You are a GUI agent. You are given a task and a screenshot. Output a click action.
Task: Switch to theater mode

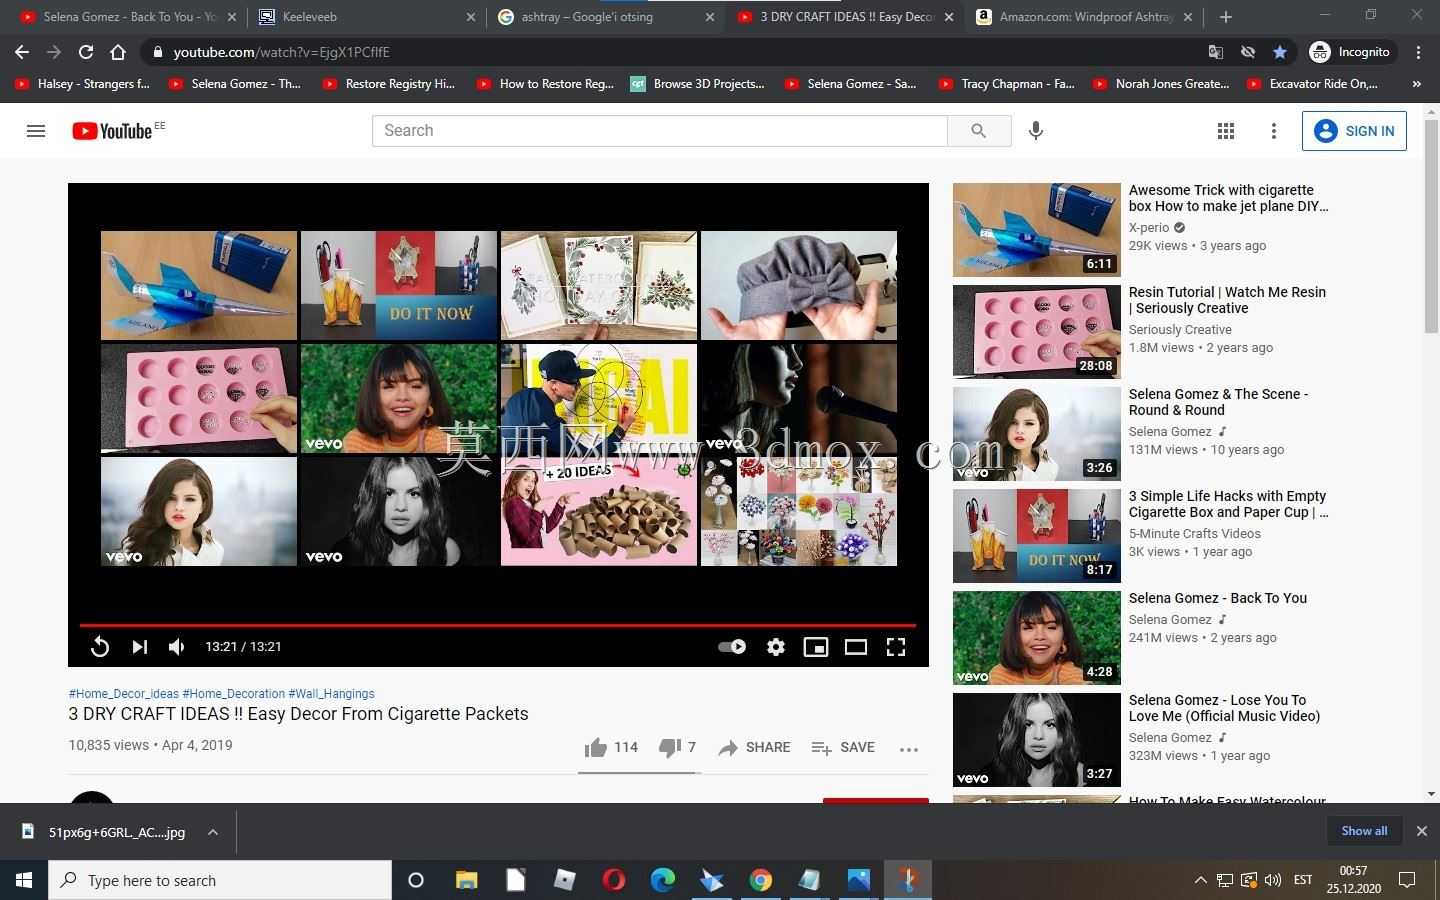[x=856, y=647]
